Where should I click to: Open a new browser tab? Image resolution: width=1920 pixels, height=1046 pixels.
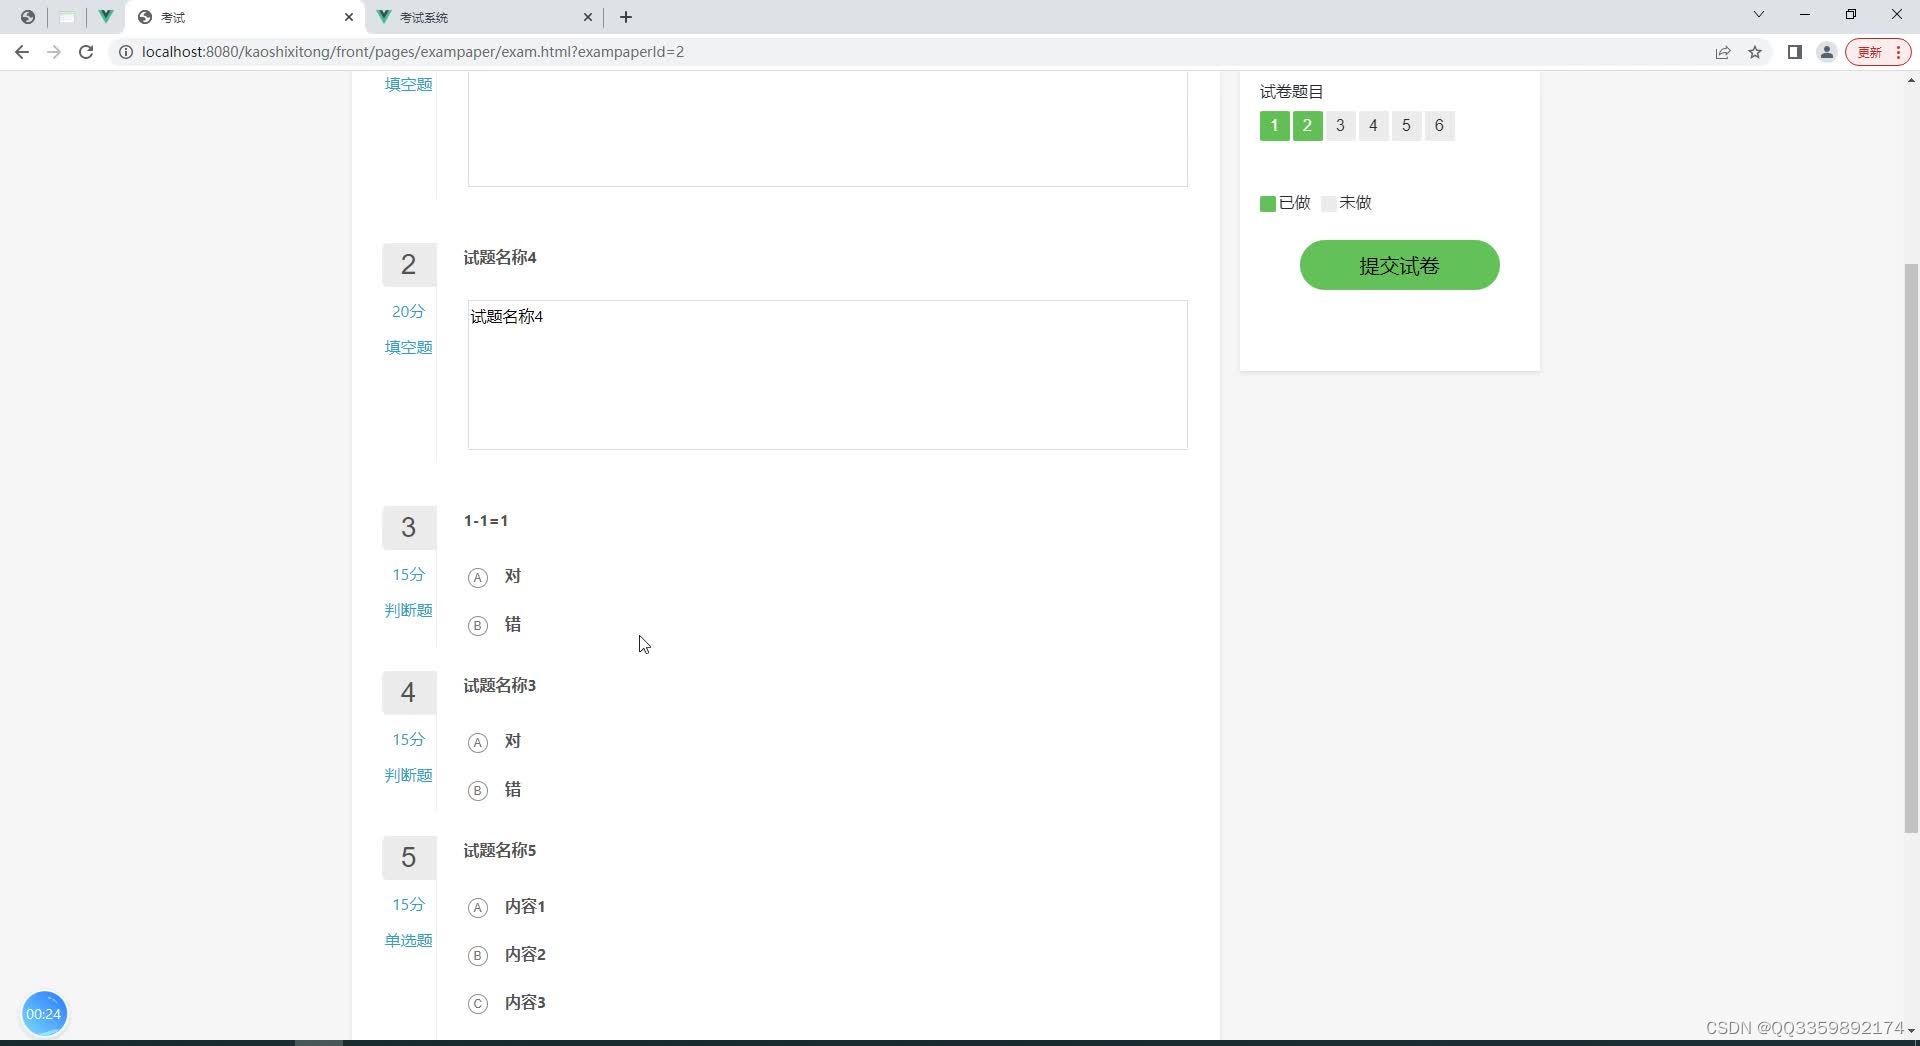pos(626,17)
